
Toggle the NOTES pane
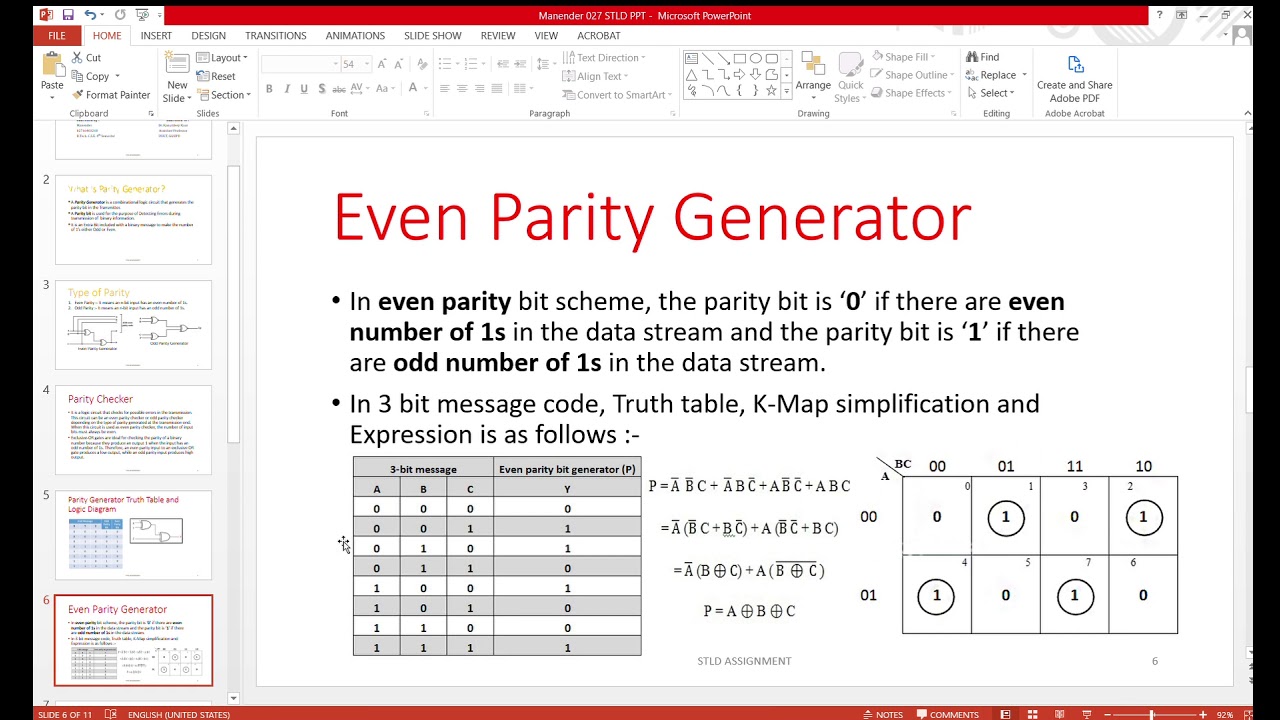[x=882, y=714]
